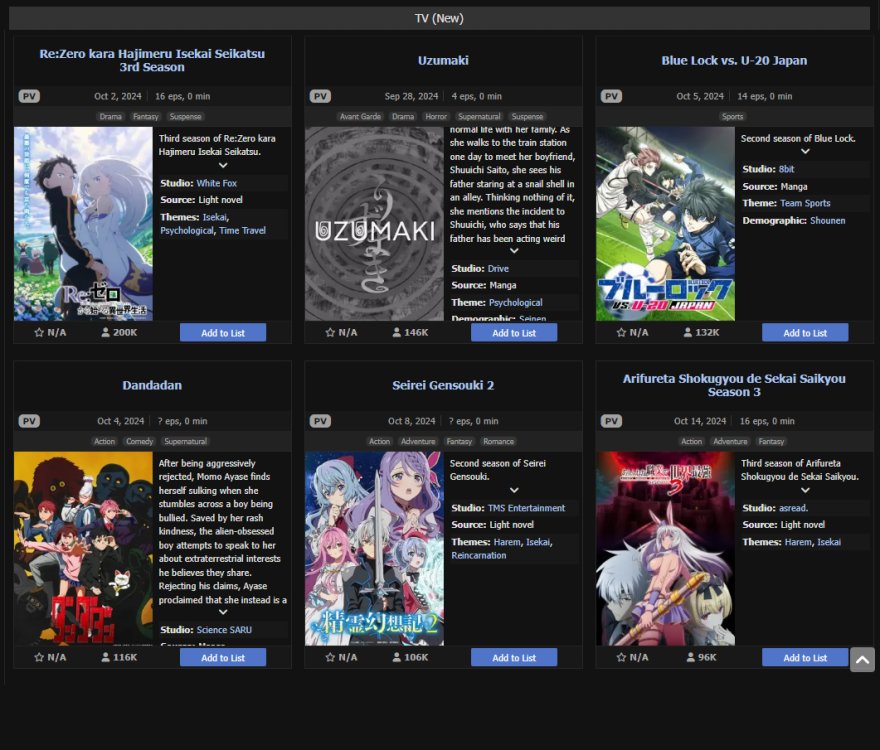880x750 pixels.
Task: Open the asread. studio link
Action: point(794,508)
